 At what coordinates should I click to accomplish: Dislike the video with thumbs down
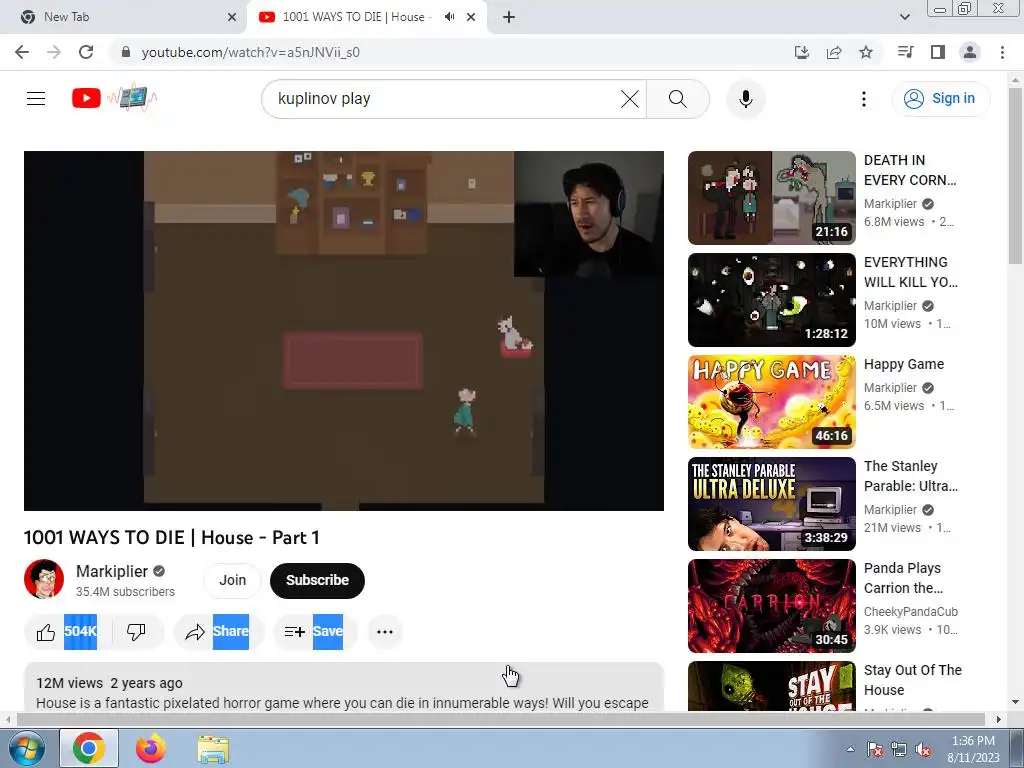[136, 632]
